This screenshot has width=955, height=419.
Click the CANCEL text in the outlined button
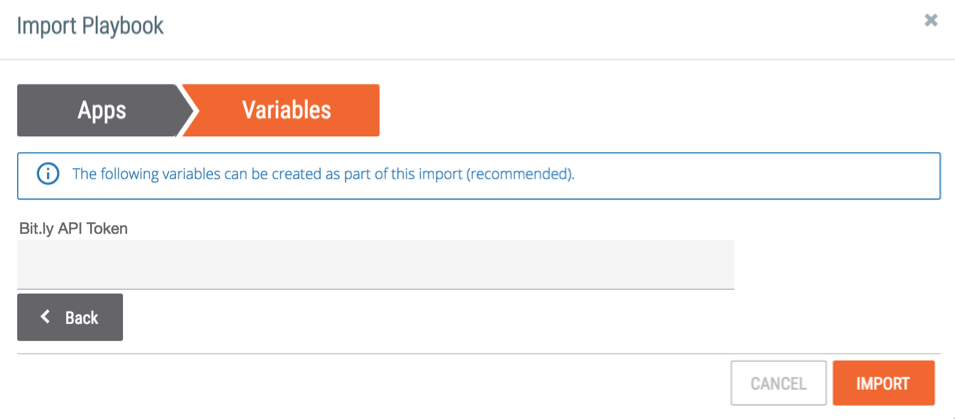tap(778, 384)
